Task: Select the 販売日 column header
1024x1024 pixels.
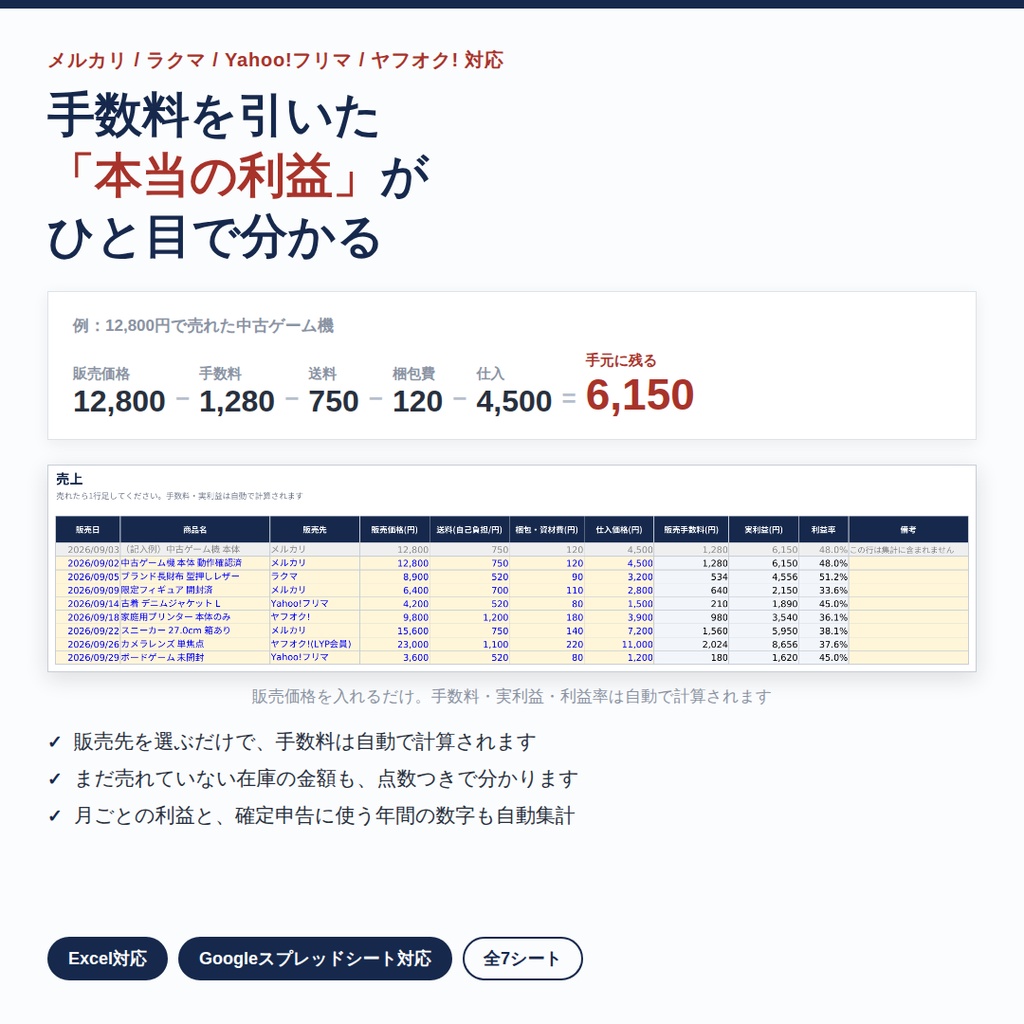Action: 88,530
